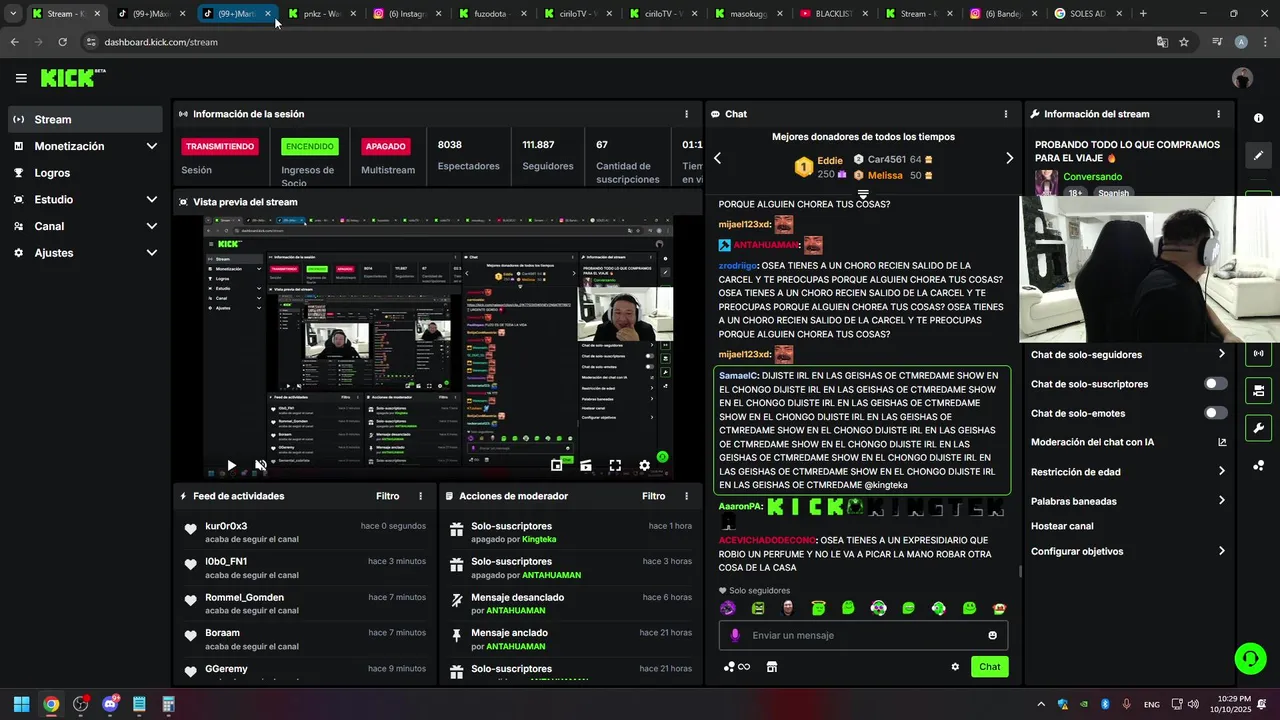
Task: Open Moderación del chat con IA external link
Action: 1222,442
